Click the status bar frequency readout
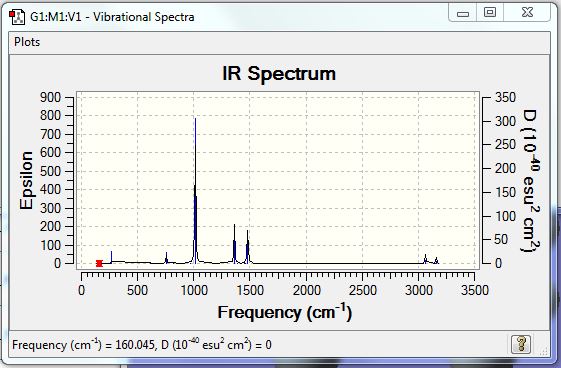 (142, 345)
